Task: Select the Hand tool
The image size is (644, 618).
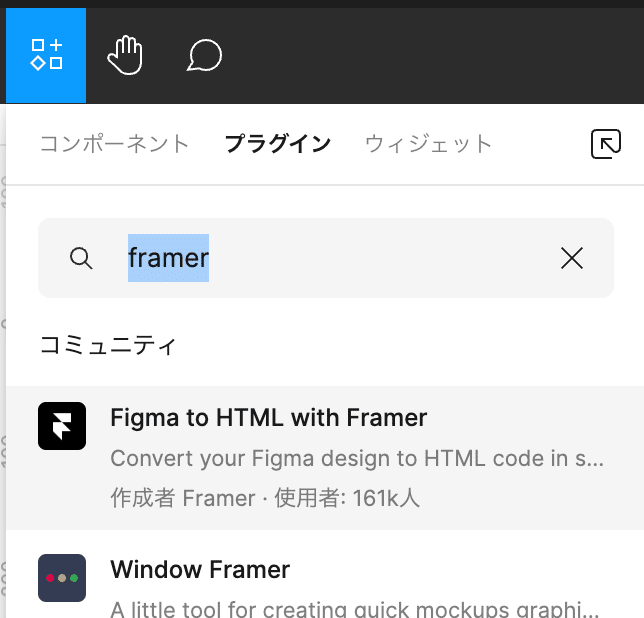Action: [126, 55]
